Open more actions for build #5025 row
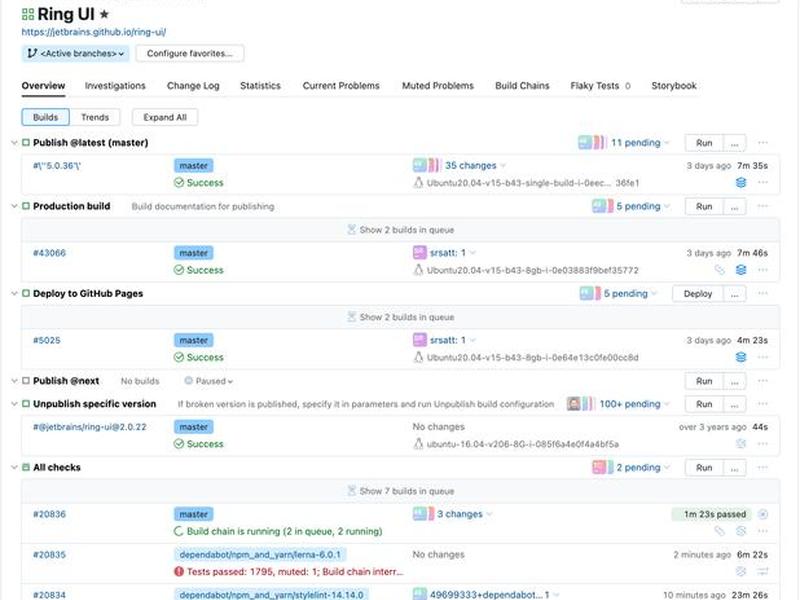Screen dimensions: 800x600 click(763, 357)
